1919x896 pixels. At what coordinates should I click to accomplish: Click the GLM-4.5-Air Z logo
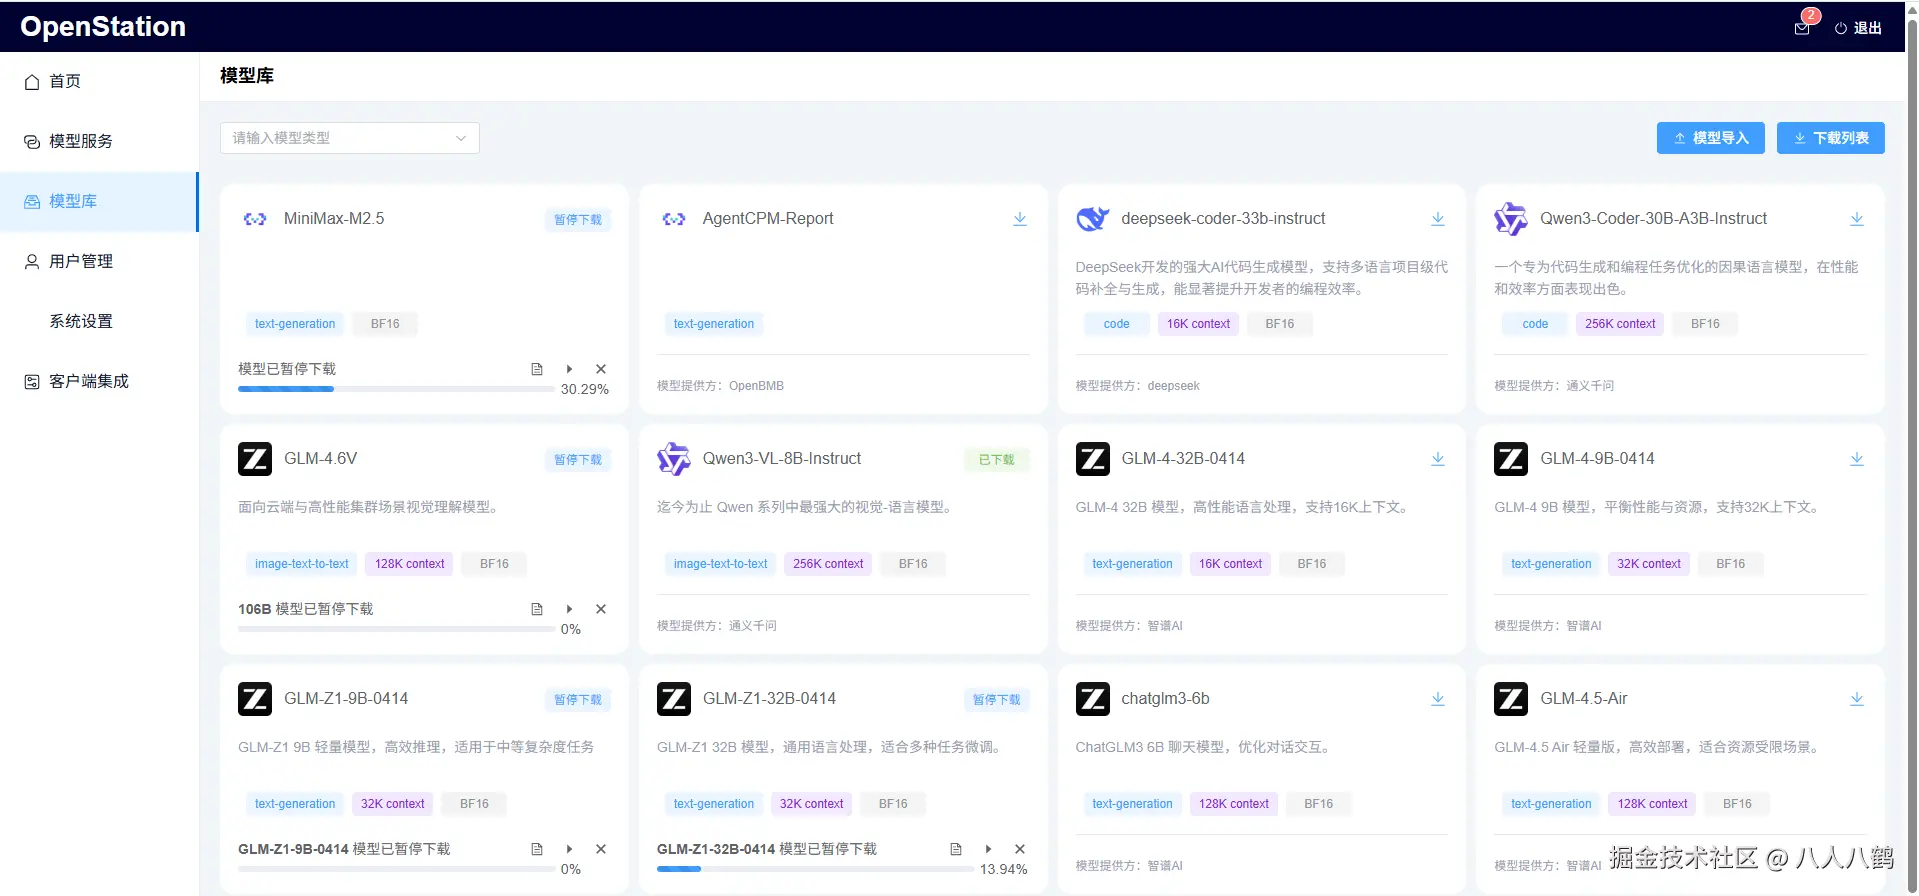1511,699
